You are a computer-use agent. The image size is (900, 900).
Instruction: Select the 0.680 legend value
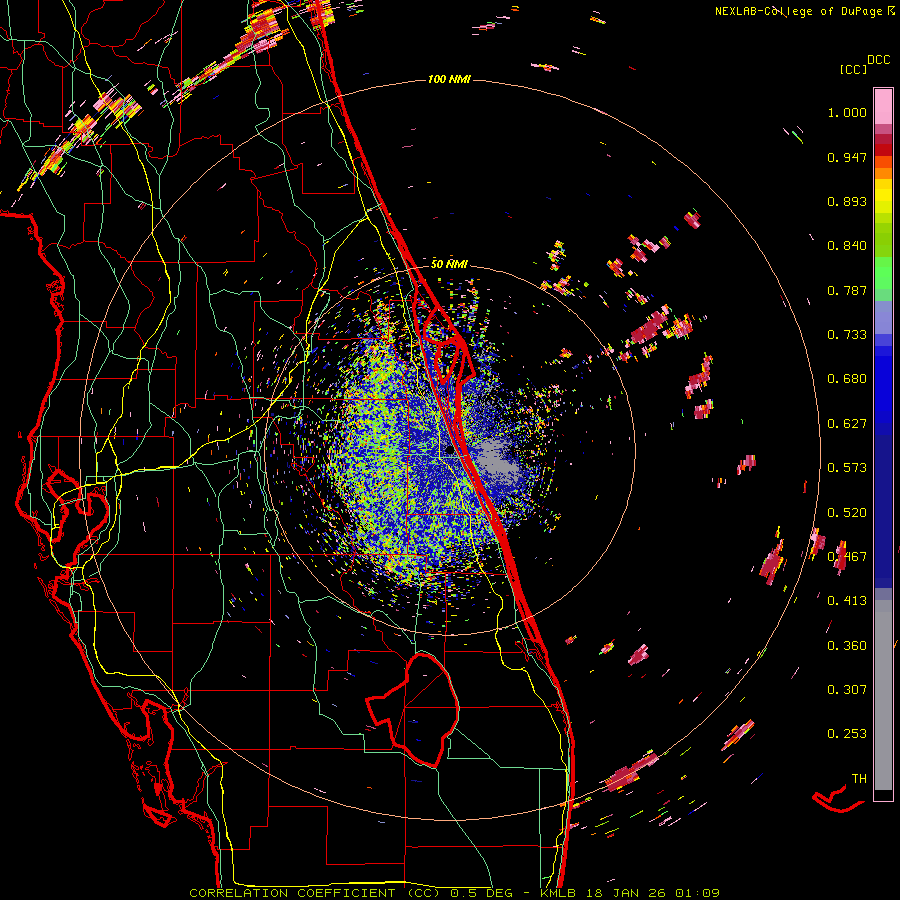click(x=847, y=379)
